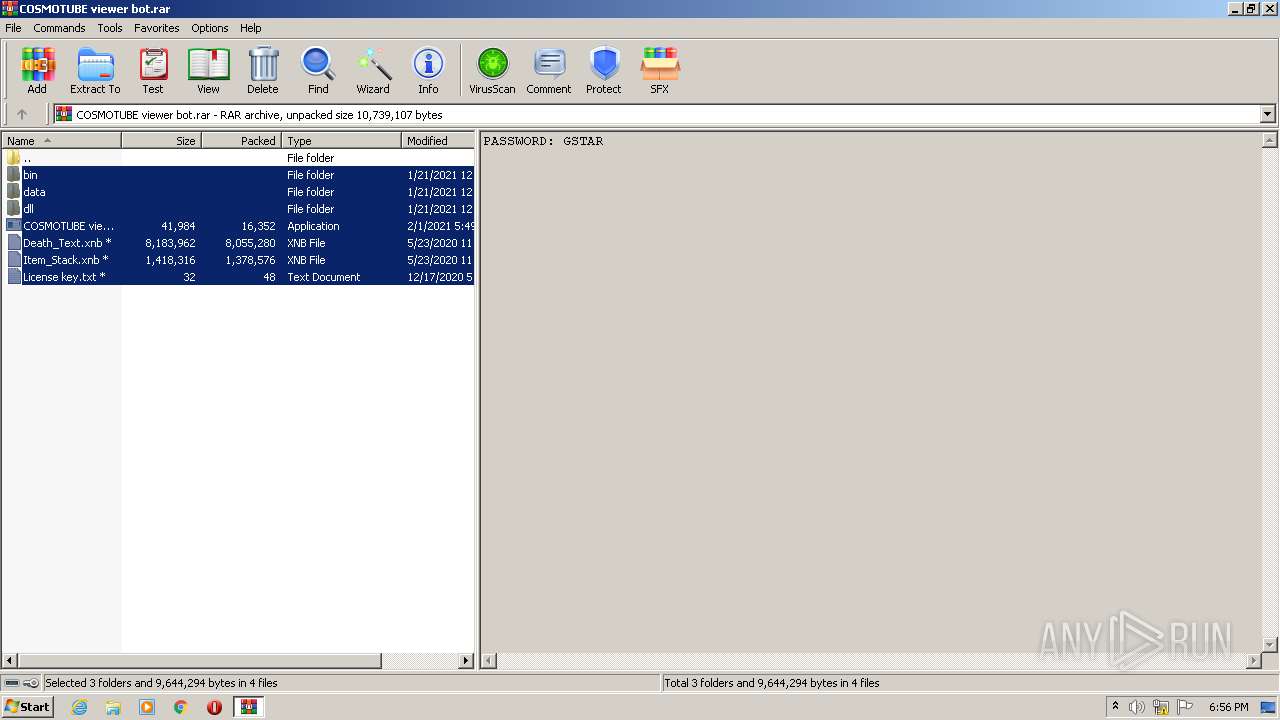Sort by Size column header
The height and width of the screenshot is (720, 1280).
161,141
